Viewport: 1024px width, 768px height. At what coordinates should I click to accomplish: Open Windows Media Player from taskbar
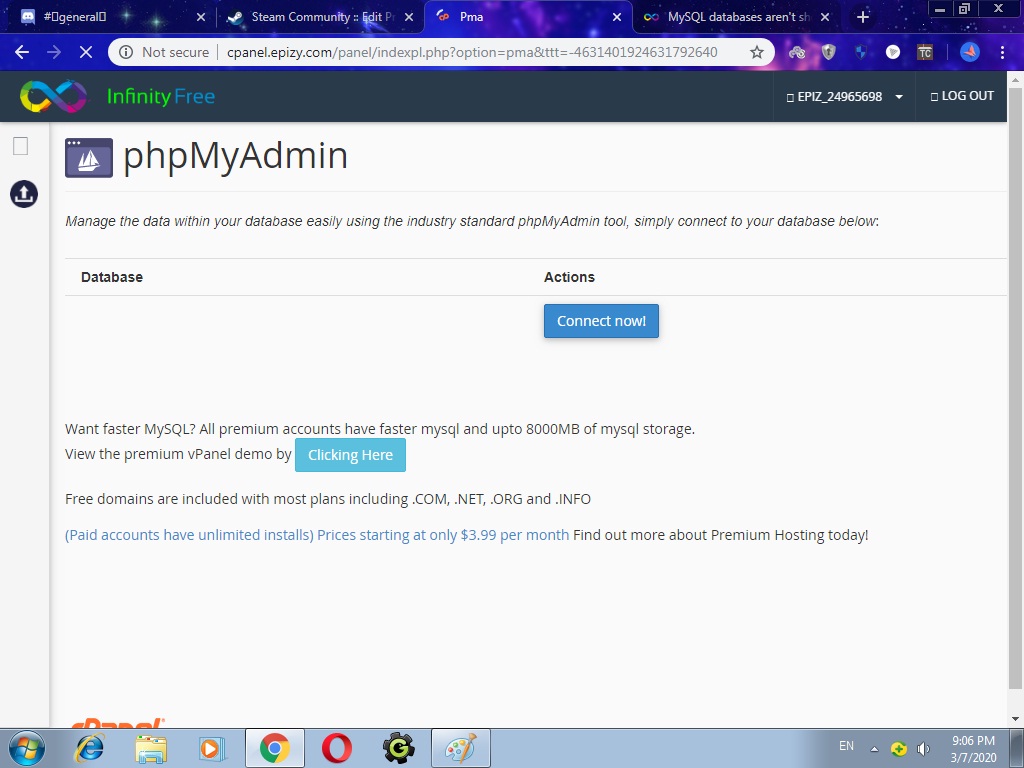point(212,748)
